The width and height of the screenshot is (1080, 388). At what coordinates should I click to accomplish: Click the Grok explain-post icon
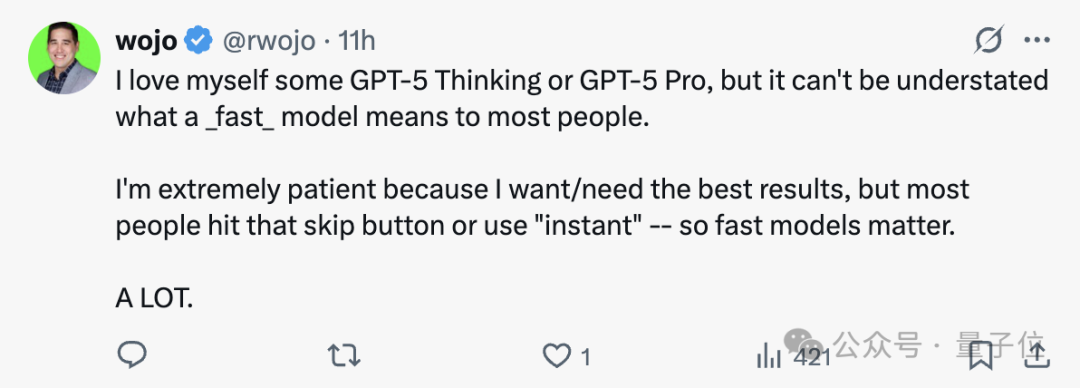988,40
